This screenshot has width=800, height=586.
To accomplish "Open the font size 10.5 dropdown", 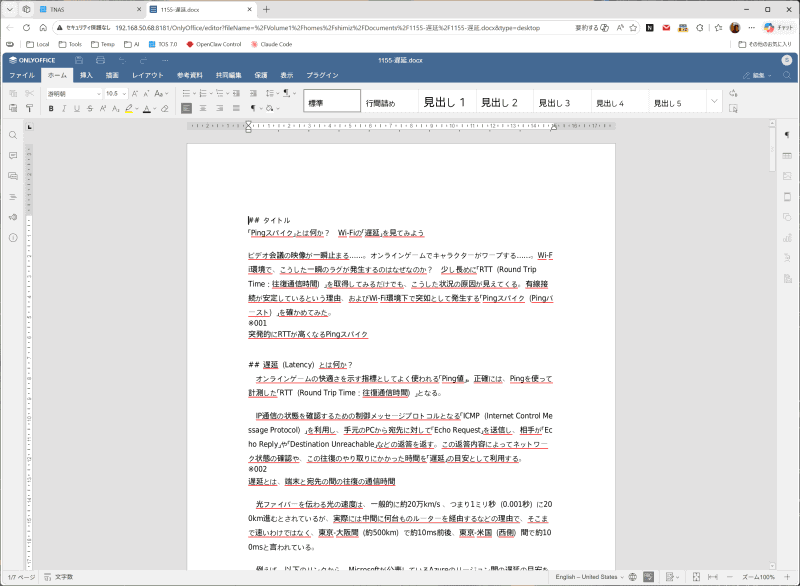I will [x=124, y=94].
